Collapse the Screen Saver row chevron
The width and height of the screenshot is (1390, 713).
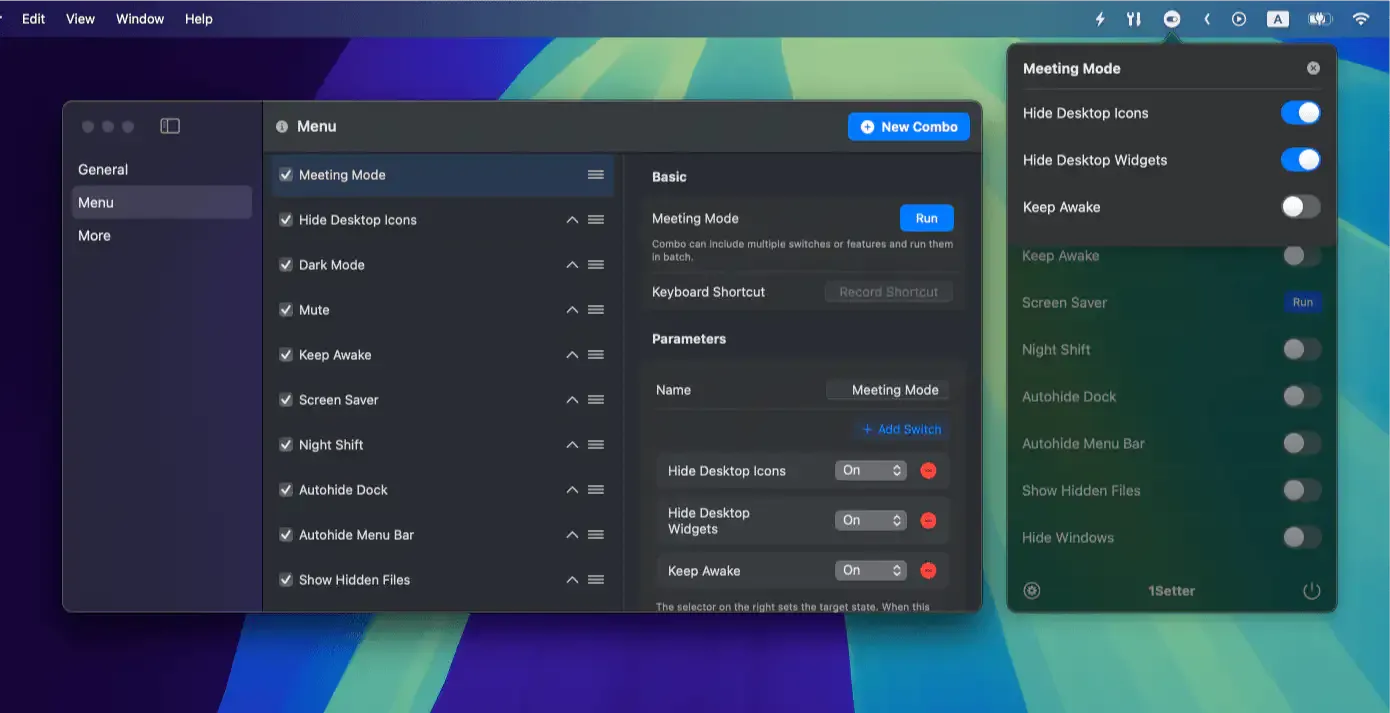572,400
